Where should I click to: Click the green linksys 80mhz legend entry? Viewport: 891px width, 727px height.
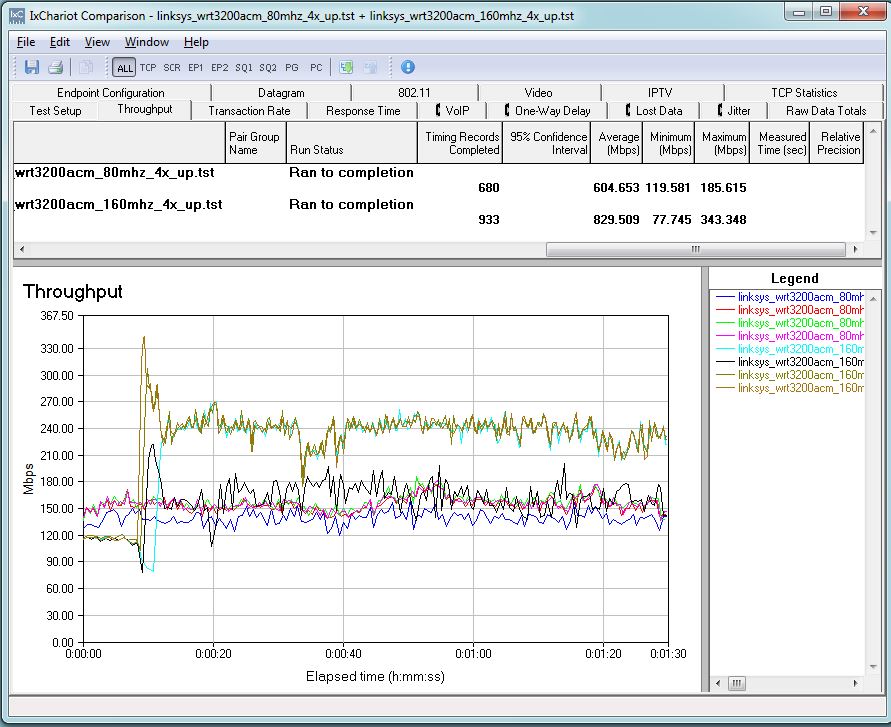click(789, 323)
